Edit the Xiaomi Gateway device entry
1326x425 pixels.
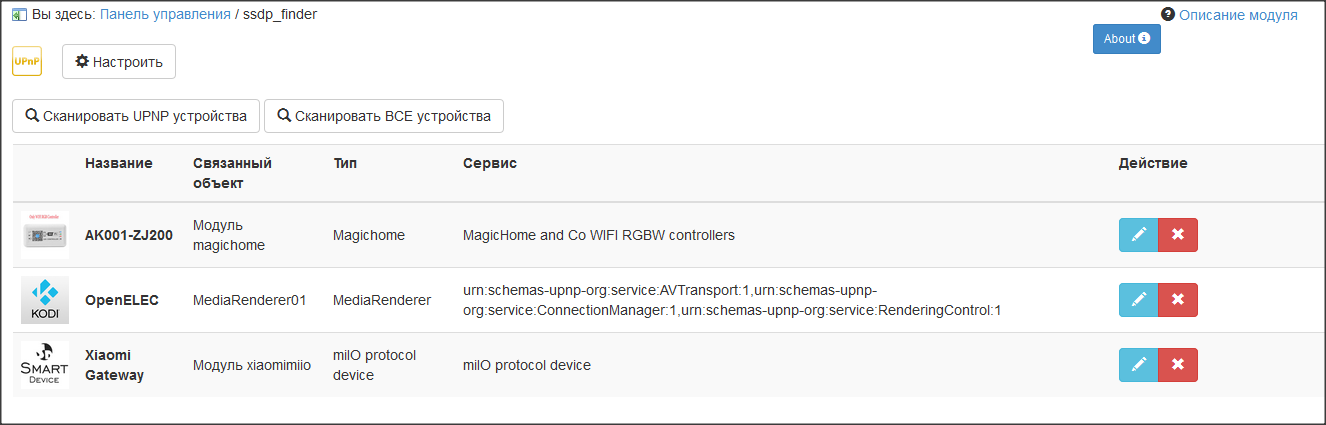click(x=1138, y=365)
